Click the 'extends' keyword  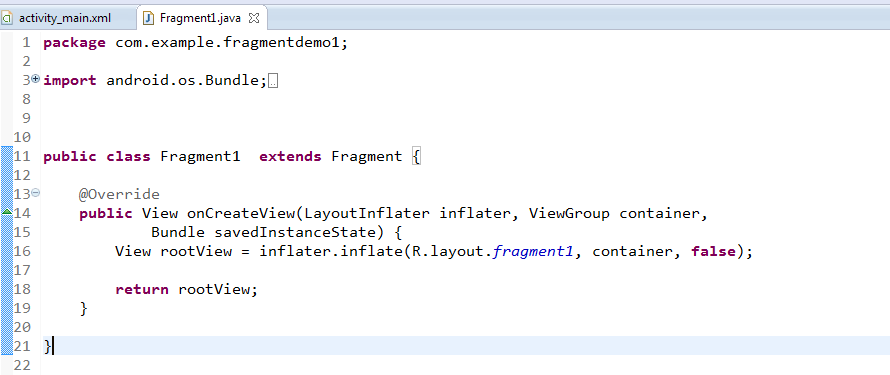tap(290, 157)
